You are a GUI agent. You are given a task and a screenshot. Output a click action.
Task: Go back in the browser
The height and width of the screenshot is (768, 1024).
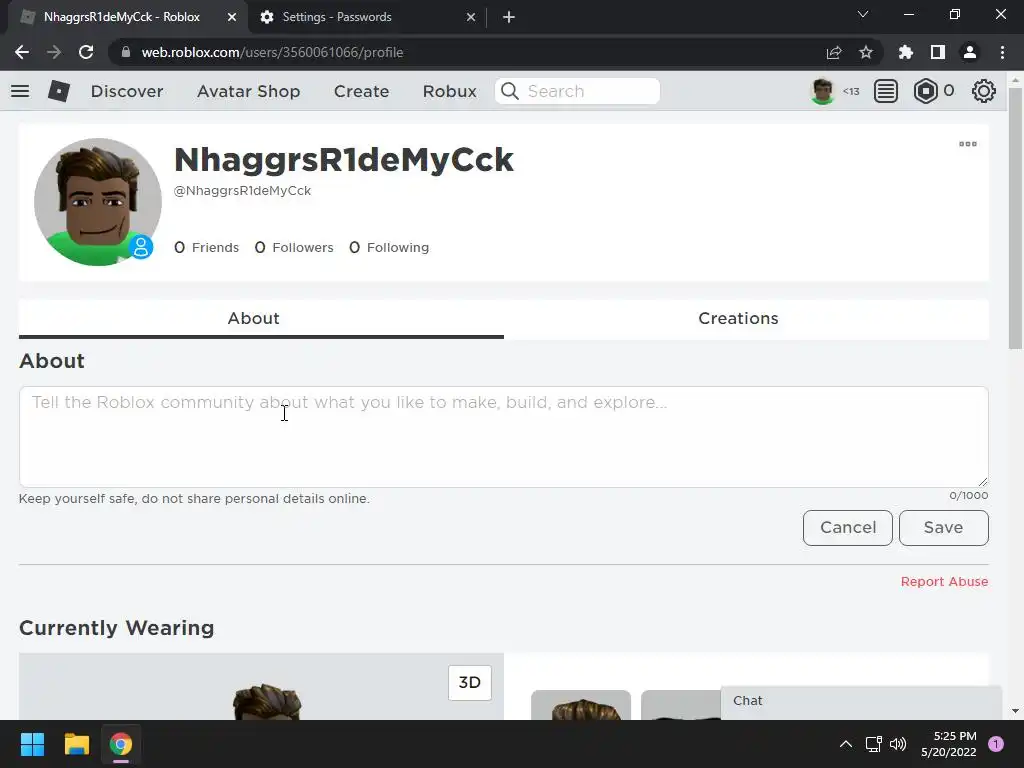click(x=22, y=52)
